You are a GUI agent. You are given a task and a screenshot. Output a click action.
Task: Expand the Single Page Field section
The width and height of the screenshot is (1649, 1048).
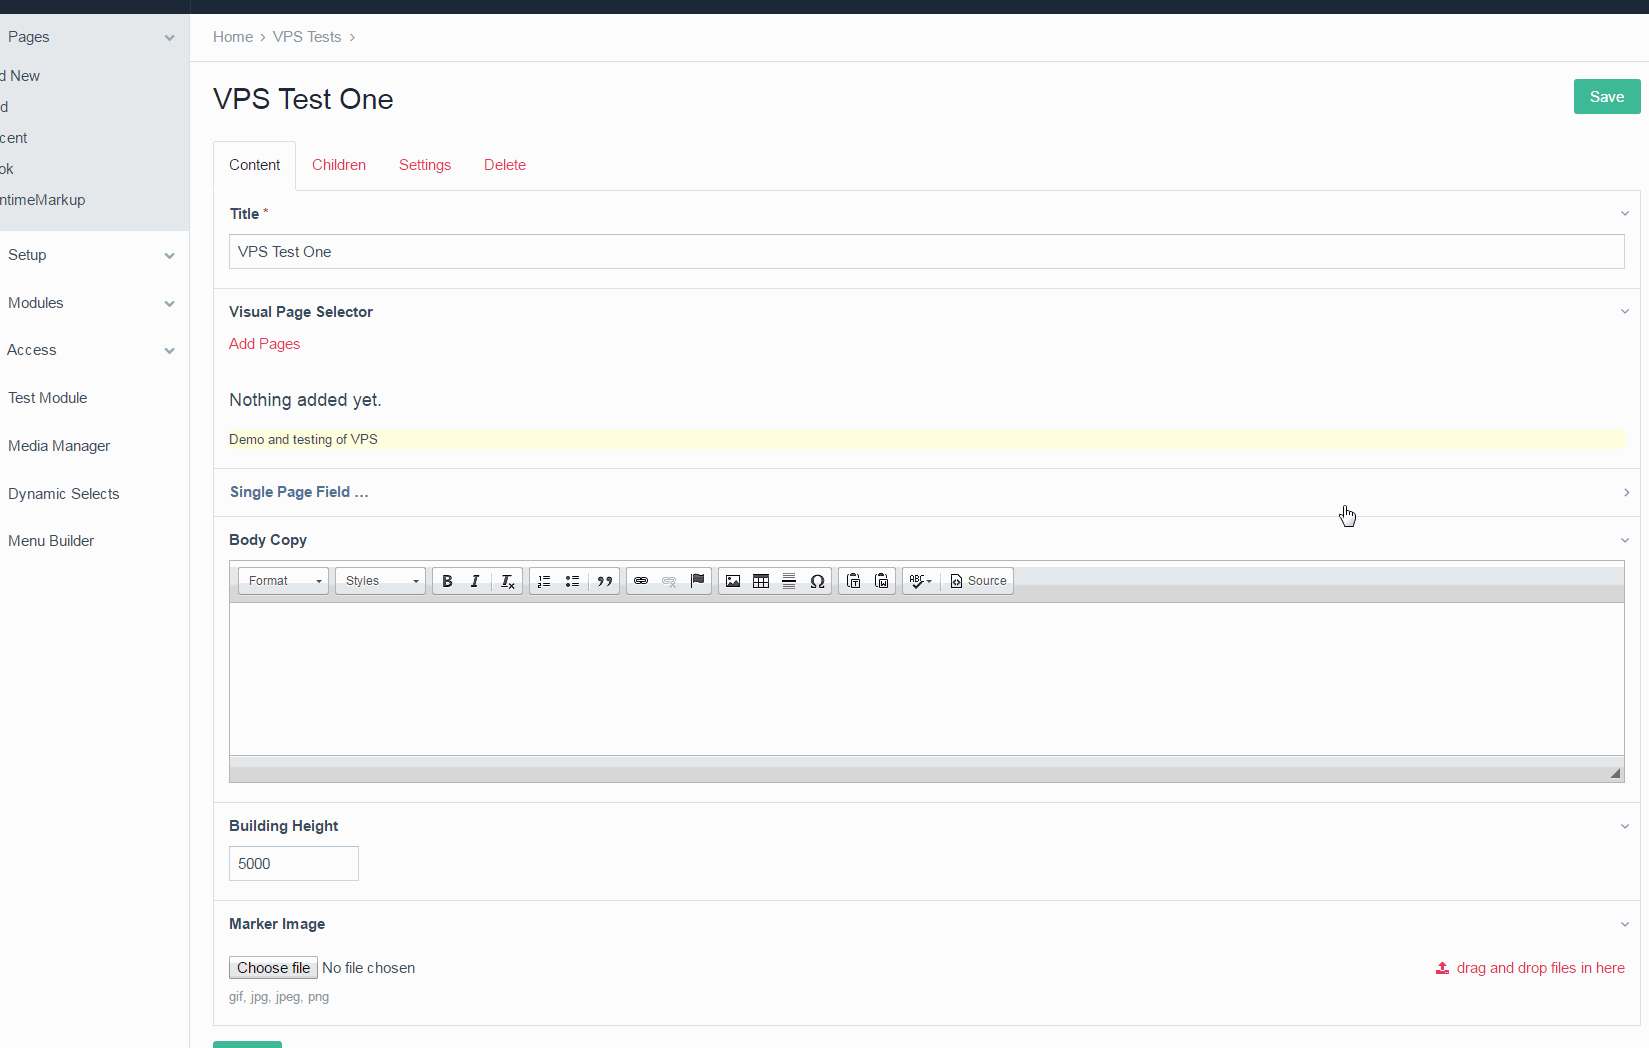pos(299,492)
